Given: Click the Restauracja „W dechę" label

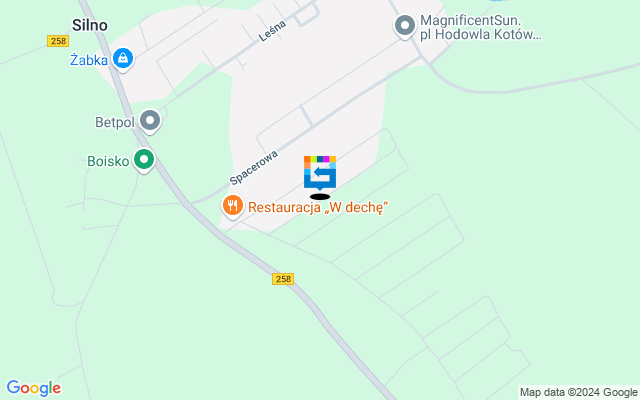Looking at the screenshot, I should [x=318, y=207].
